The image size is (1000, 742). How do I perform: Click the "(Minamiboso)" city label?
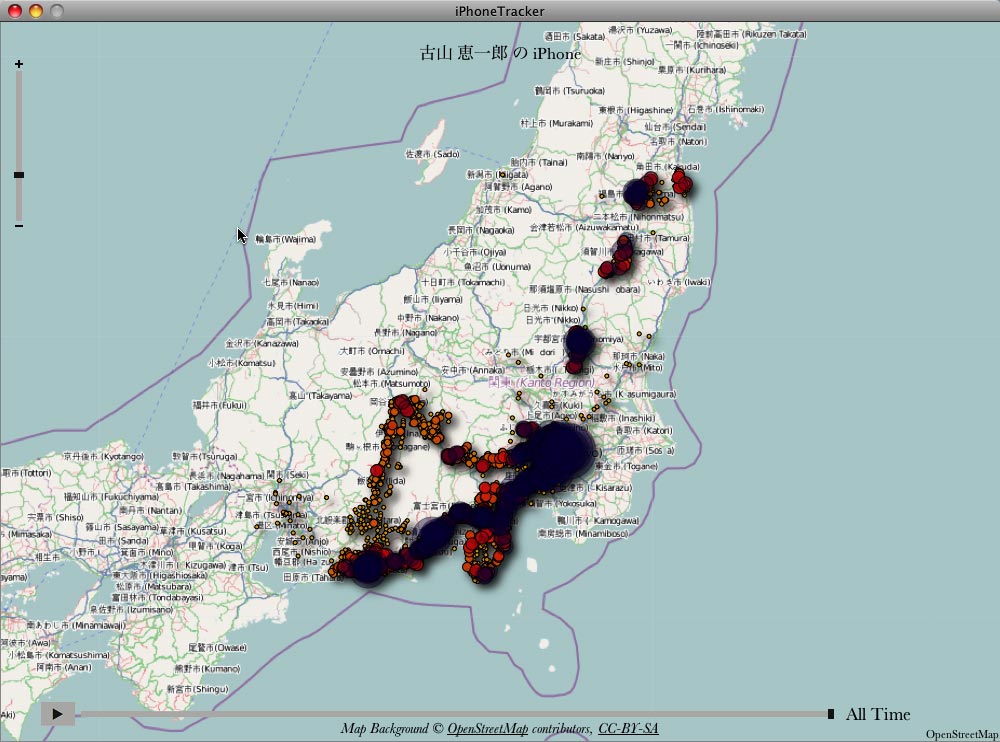coord(601,533)
